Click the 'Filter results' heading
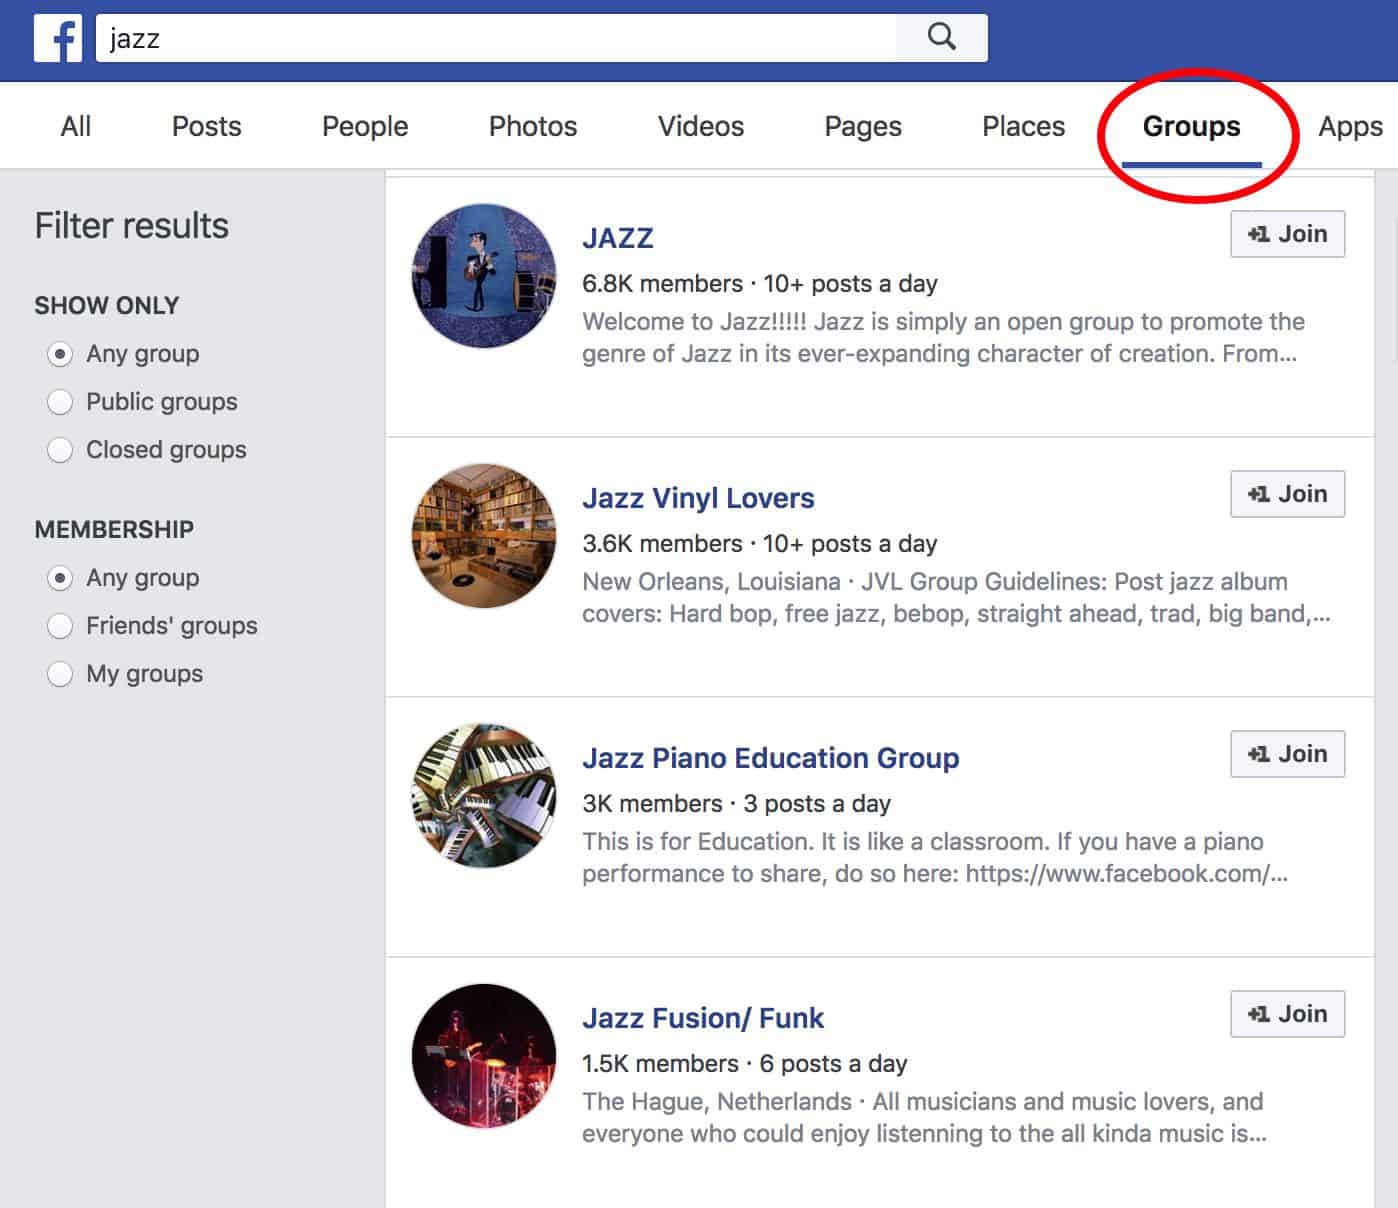The width and height of the screenshot is (1398, 1208). click(x=132, y=226)
